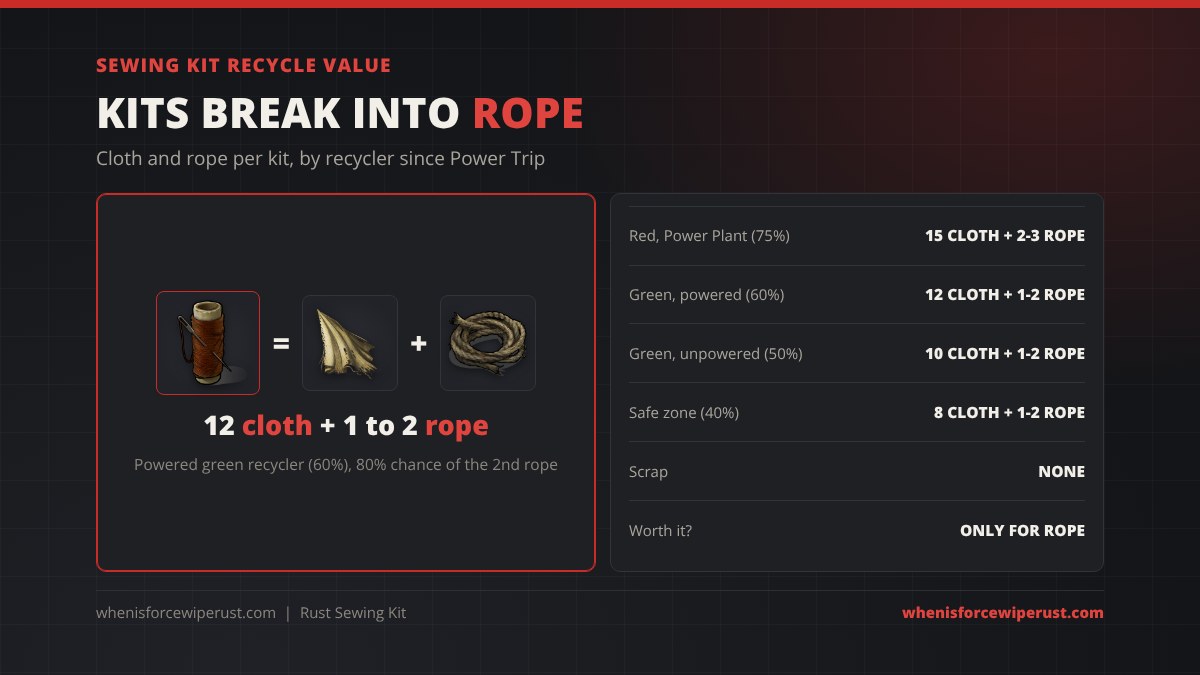The width and height of the screenshot is (1200, 675).
Task: Select the Green, unpowered (50%) row
Action: tap(857, 354)
